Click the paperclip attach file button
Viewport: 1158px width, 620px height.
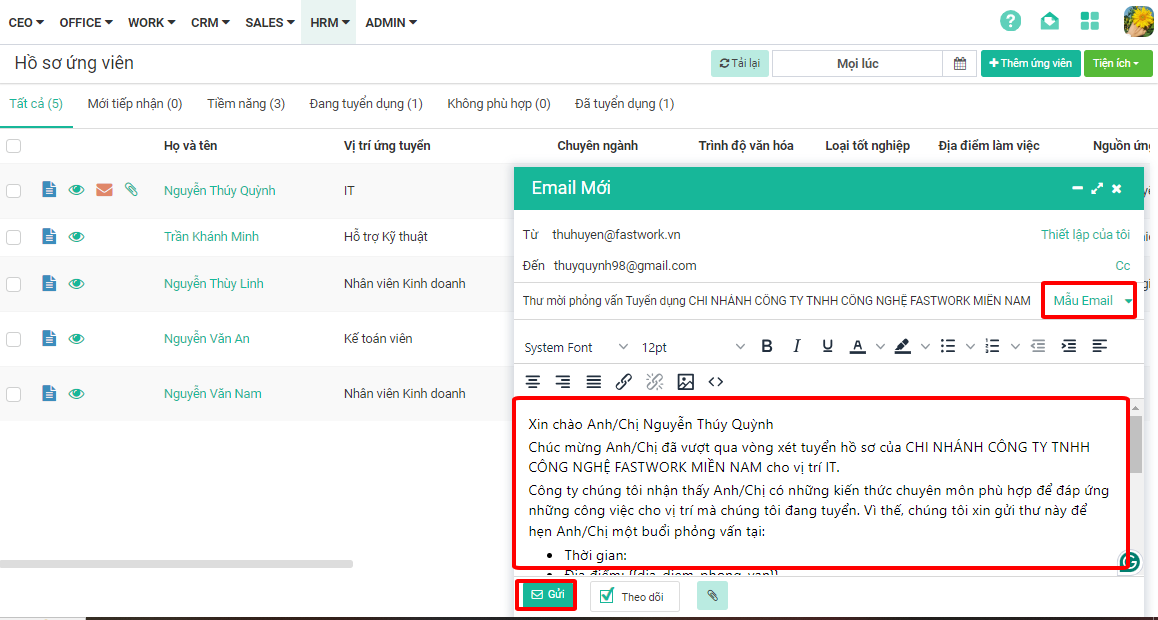coord(712,595)
